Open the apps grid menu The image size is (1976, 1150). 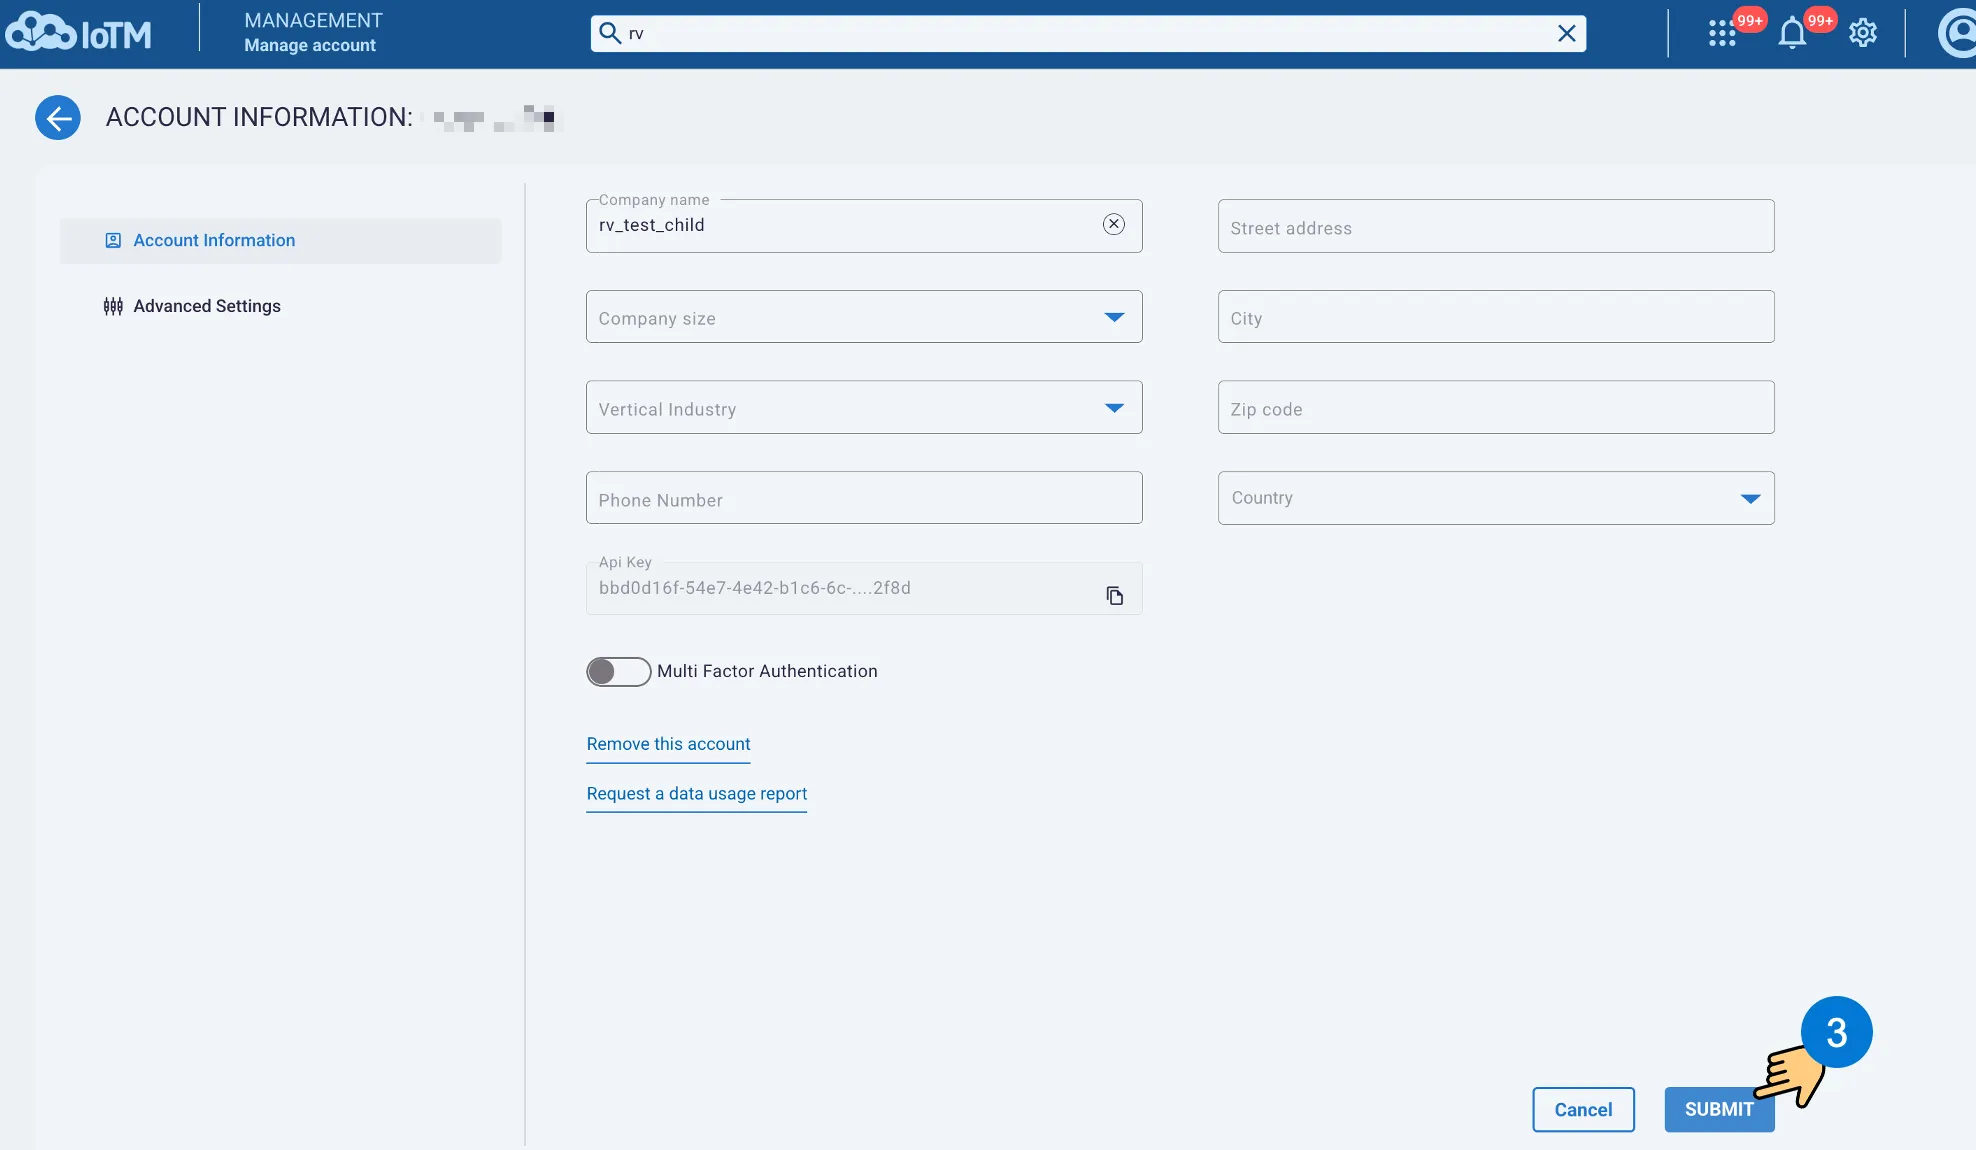(1722, 34)
